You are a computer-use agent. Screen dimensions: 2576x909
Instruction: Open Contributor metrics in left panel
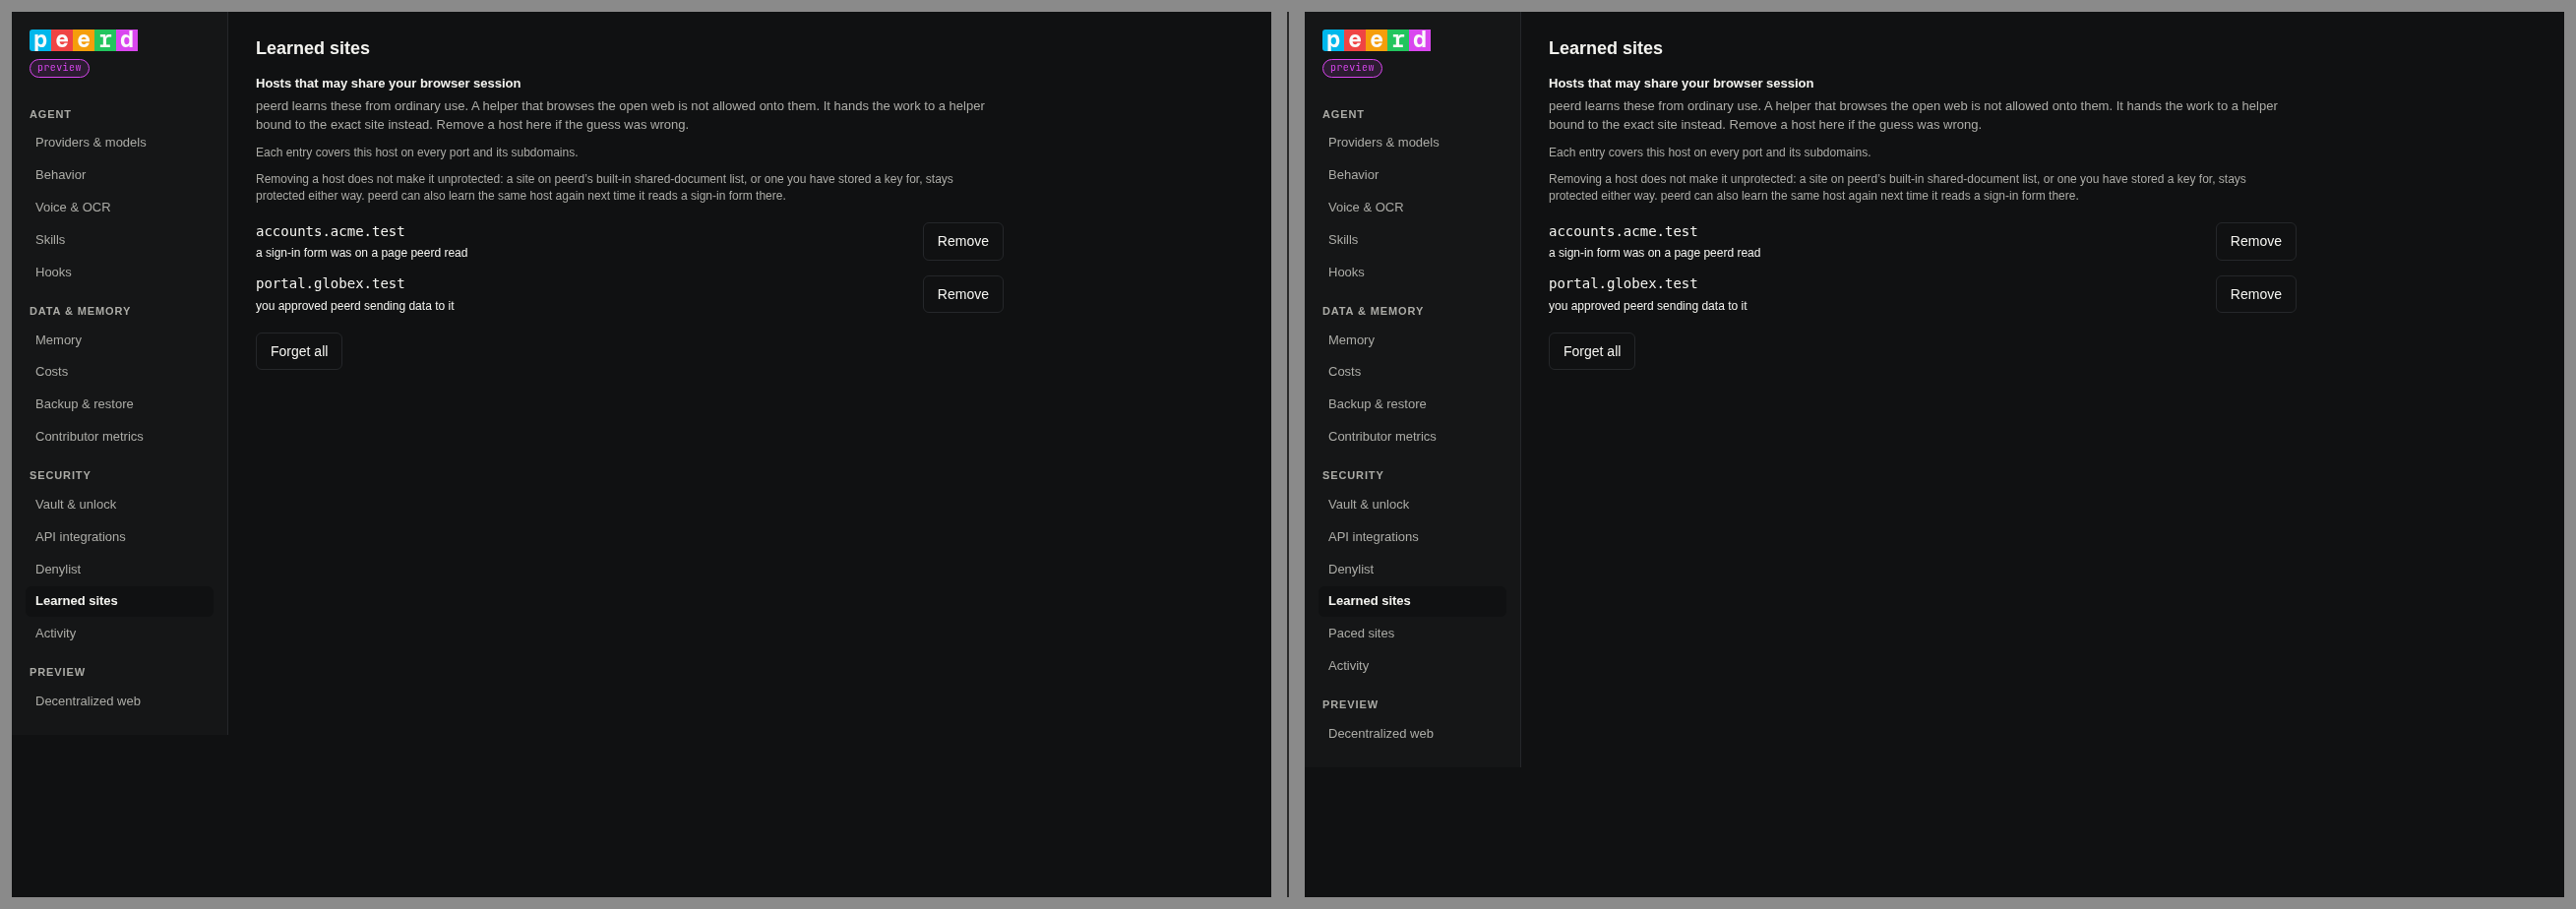(119, 437)
